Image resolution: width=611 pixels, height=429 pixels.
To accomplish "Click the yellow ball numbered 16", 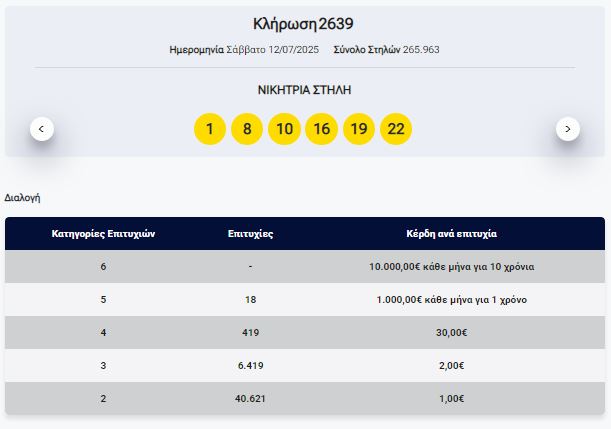I will [321, 129].
